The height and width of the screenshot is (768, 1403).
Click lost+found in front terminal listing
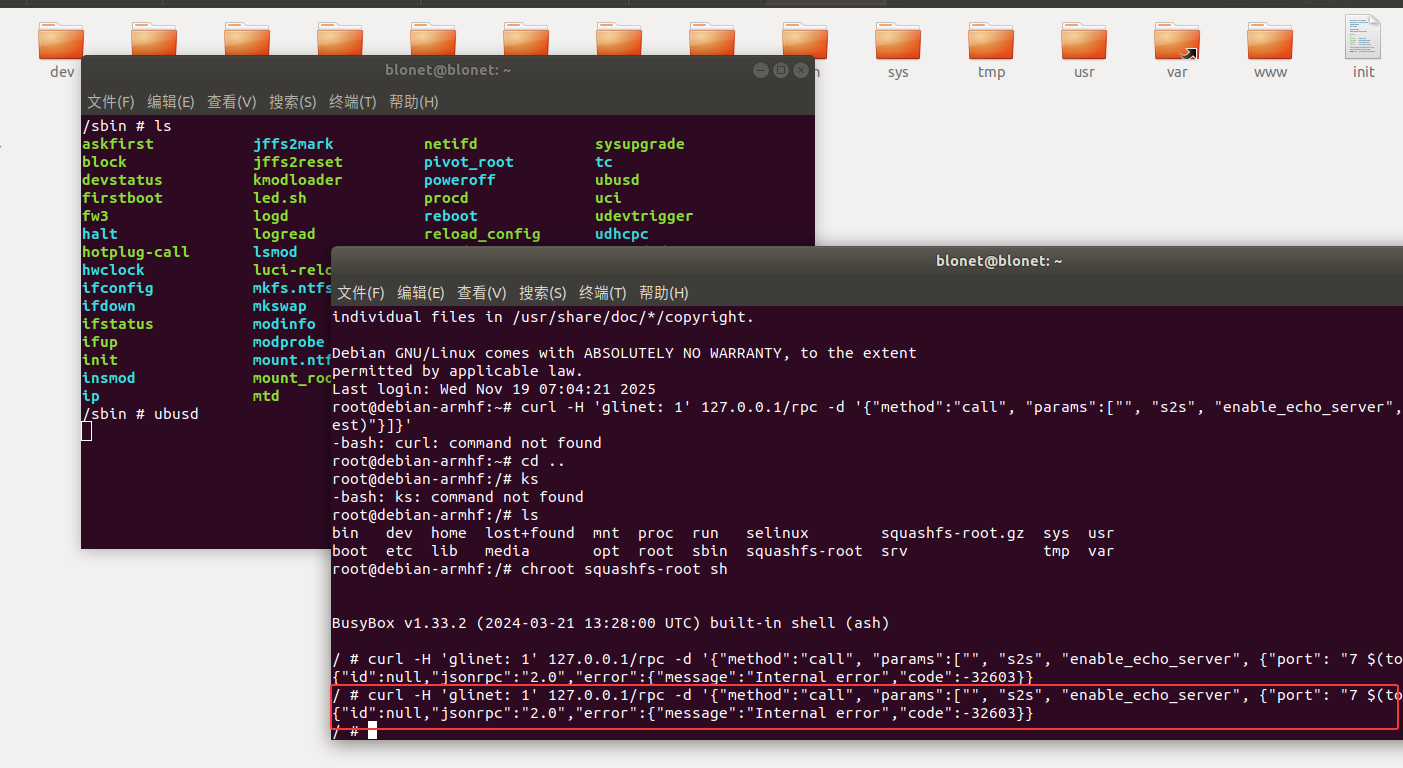530,533
